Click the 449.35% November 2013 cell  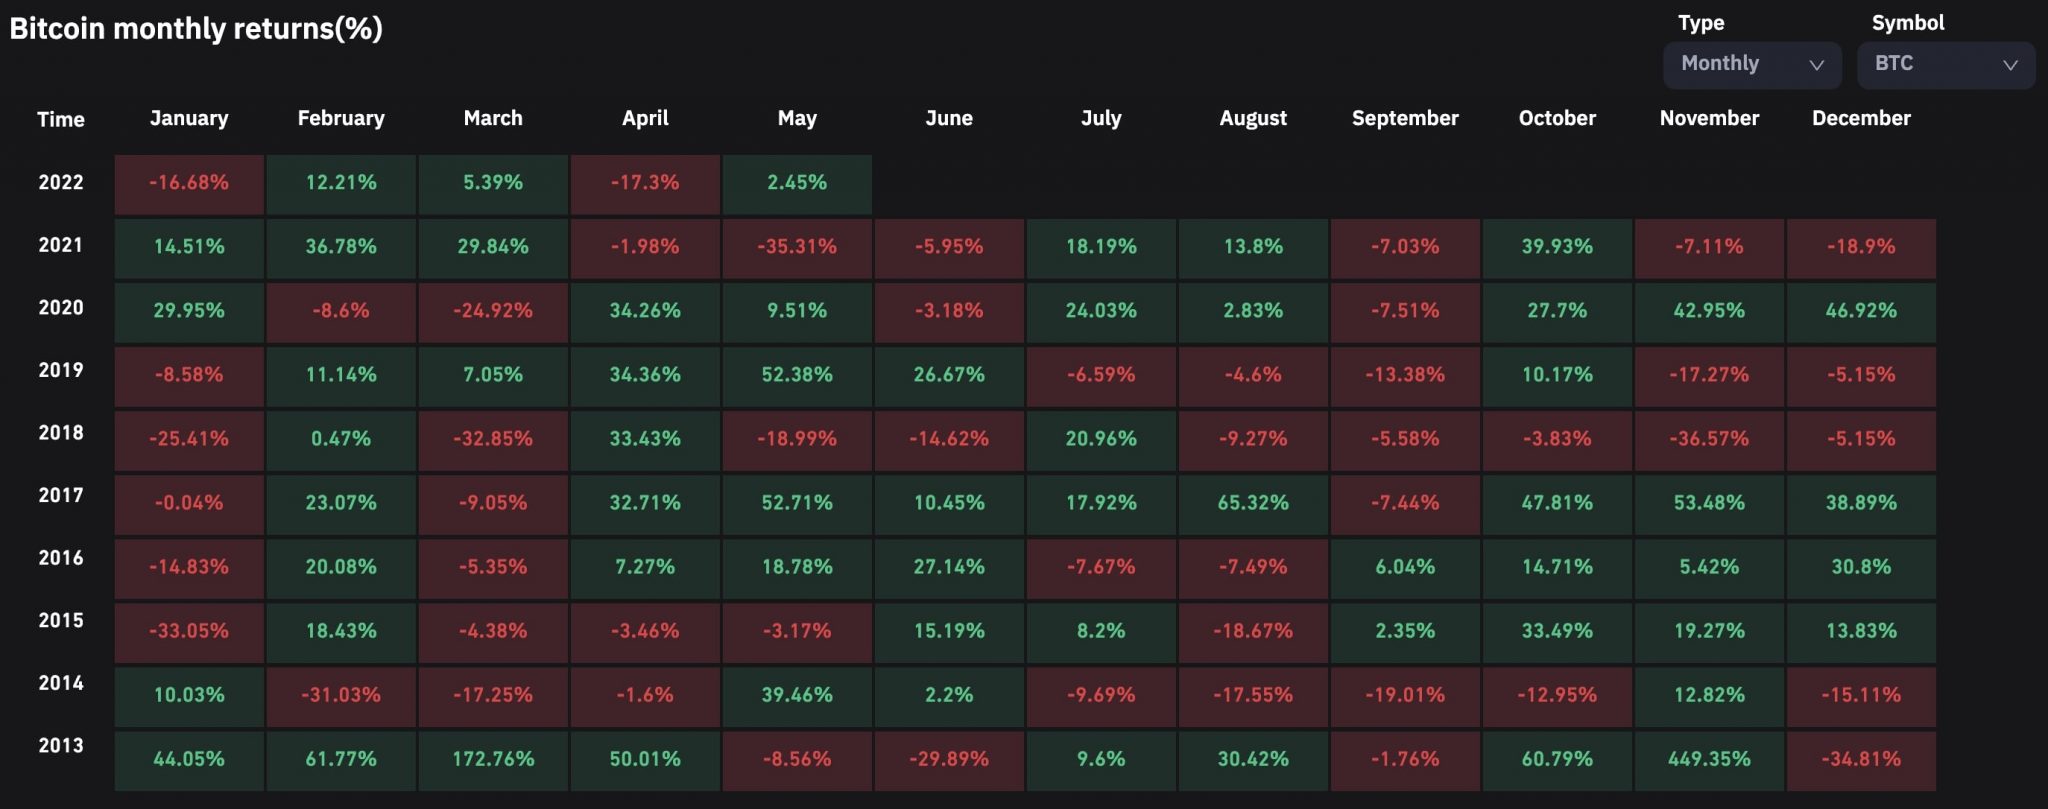click(1709, 759)
